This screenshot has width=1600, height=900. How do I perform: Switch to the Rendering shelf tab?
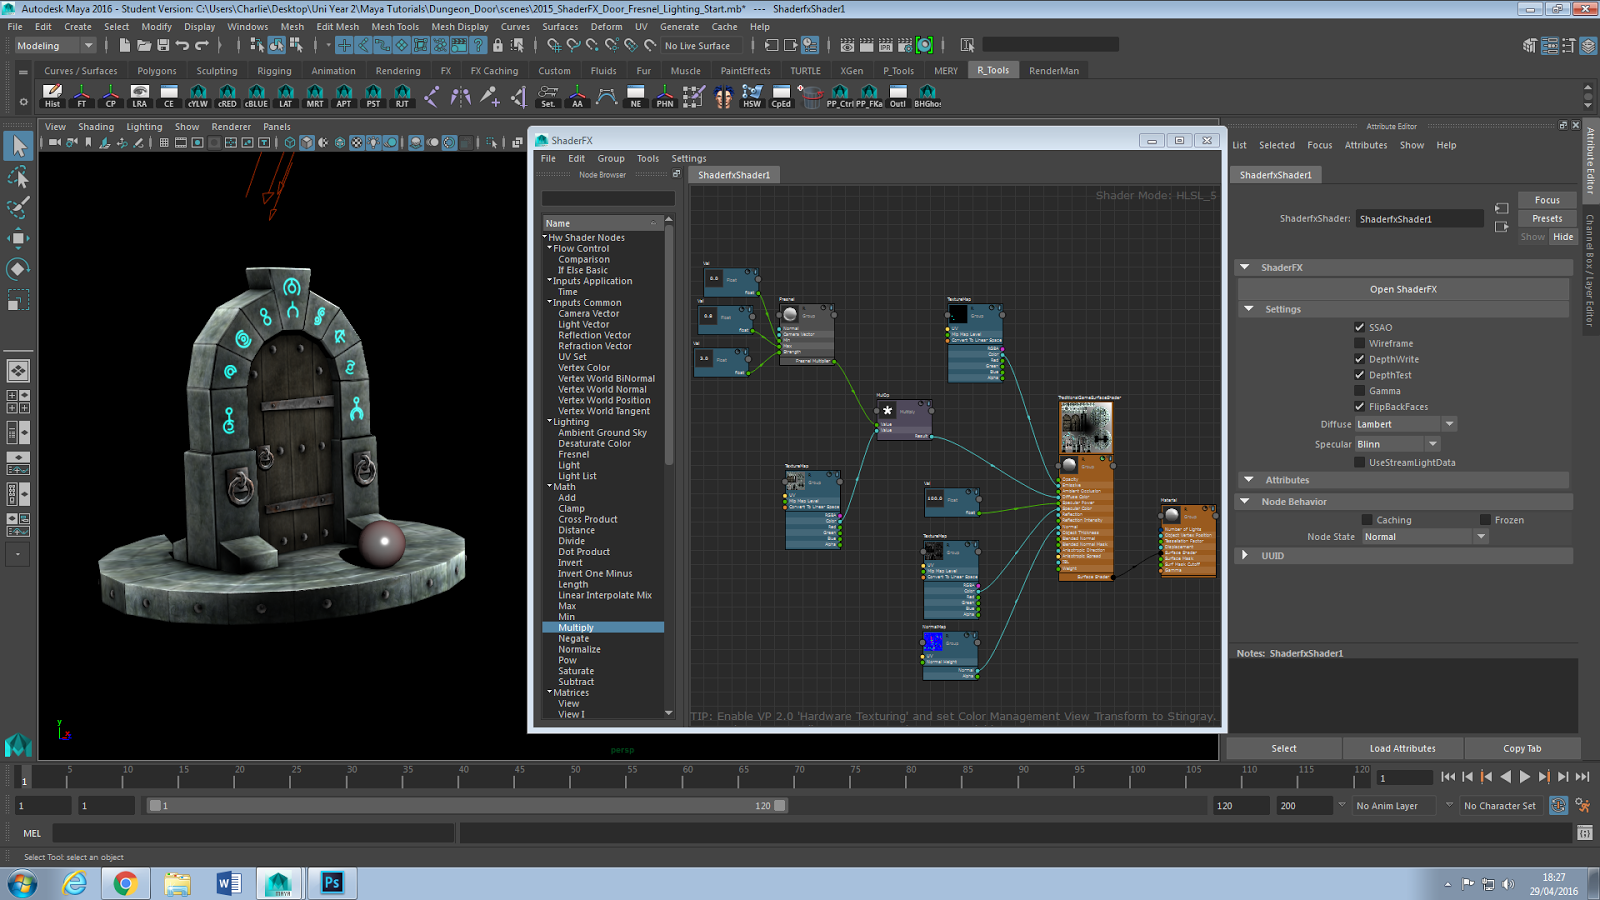tap(397, 70)
